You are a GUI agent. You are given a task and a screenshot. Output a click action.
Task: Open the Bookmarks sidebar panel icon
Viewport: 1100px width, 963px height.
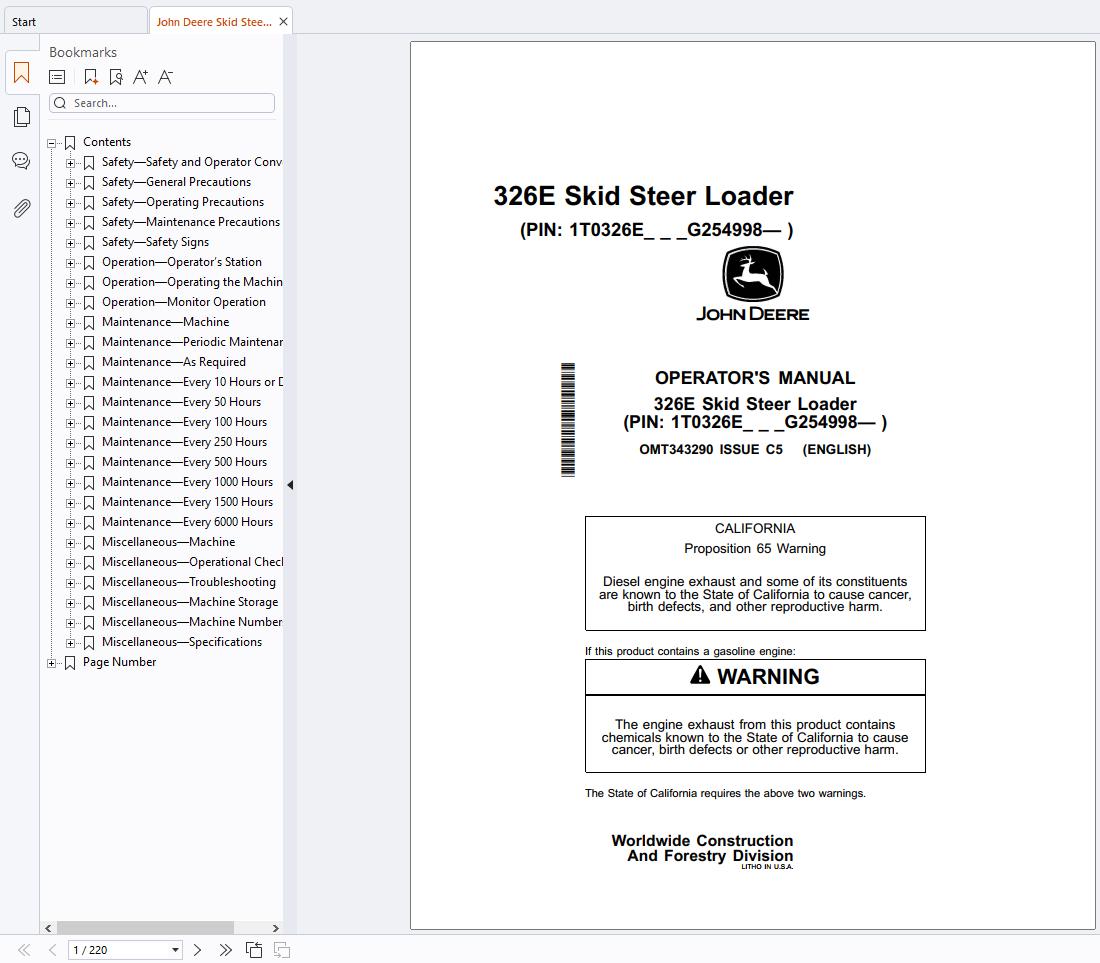point(22,73)
